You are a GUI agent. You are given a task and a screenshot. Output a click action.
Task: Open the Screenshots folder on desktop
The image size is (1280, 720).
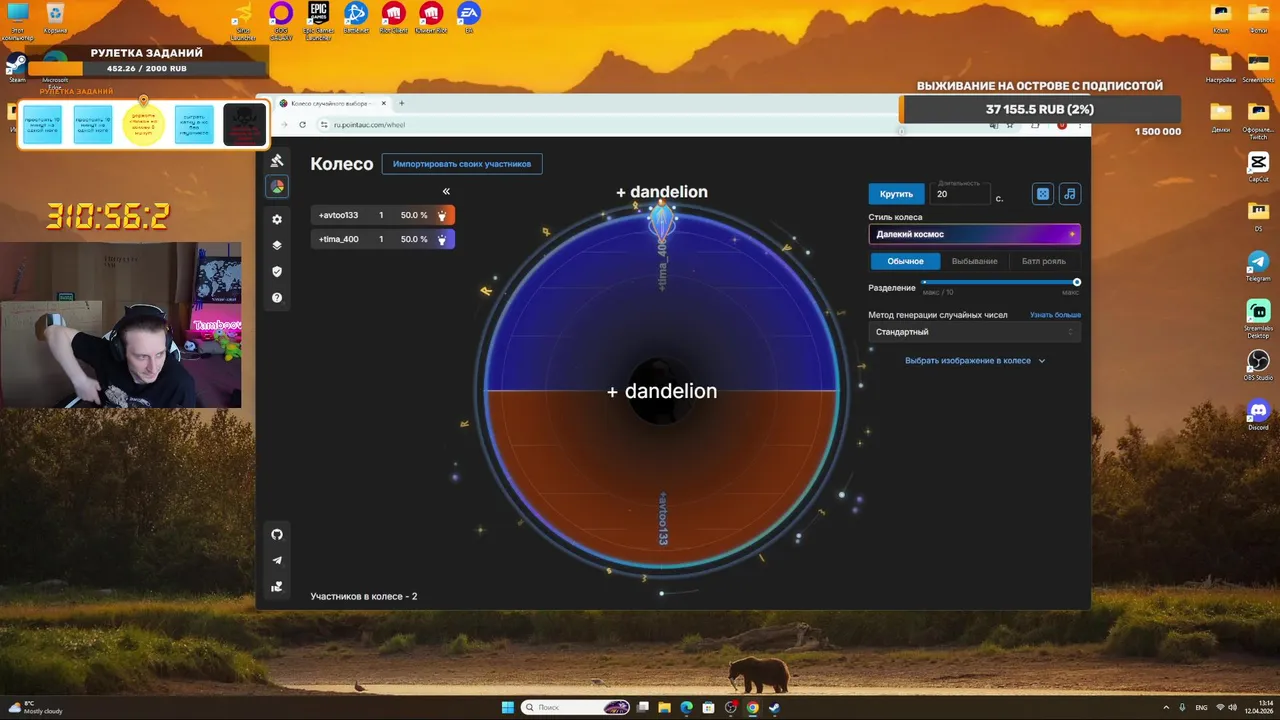click(1258, 67)
